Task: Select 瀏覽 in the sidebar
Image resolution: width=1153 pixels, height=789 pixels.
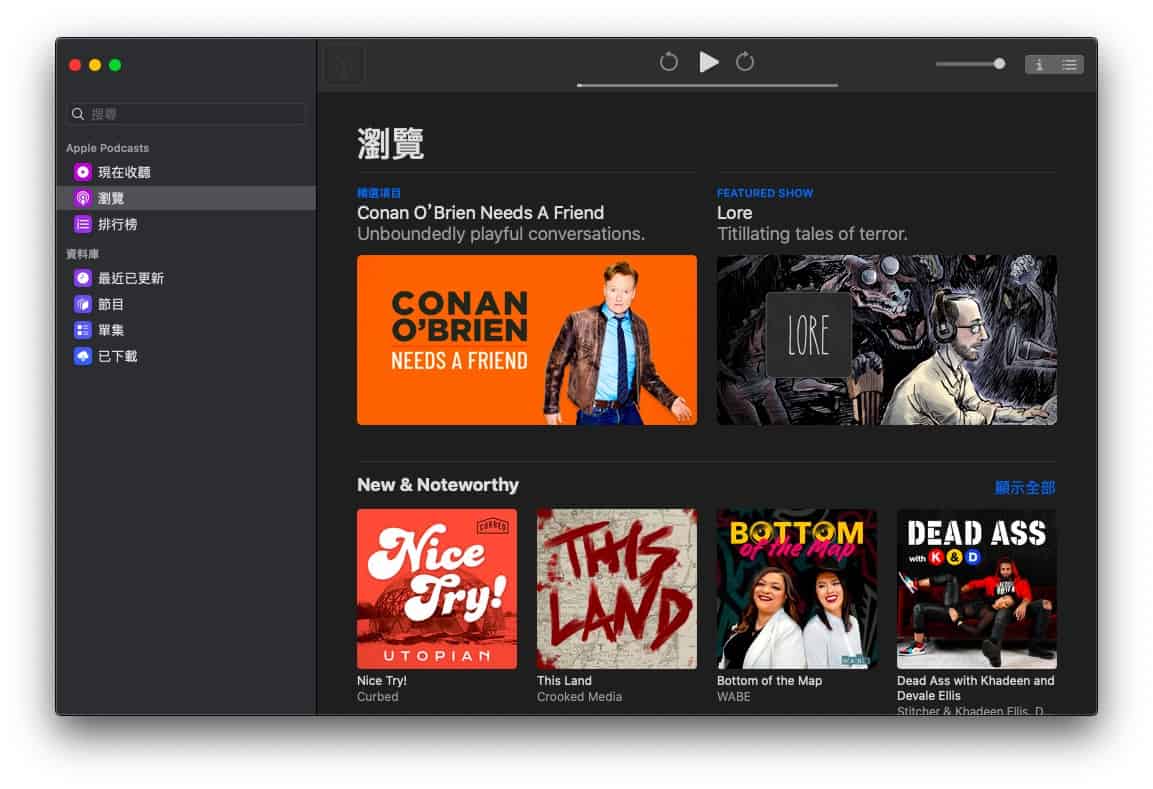Action: 186,198
